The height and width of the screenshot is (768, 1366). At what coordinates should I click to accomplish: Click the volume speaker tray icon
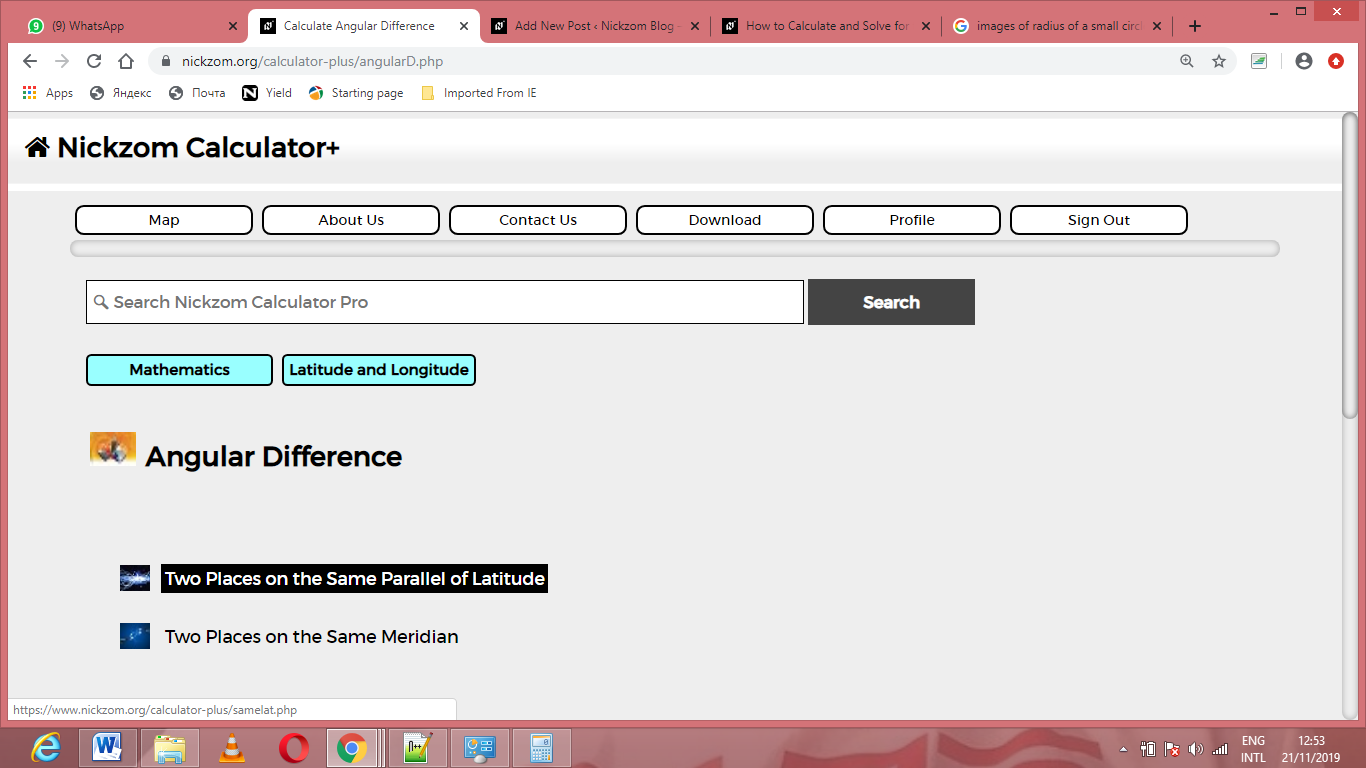pos(1196,749)
